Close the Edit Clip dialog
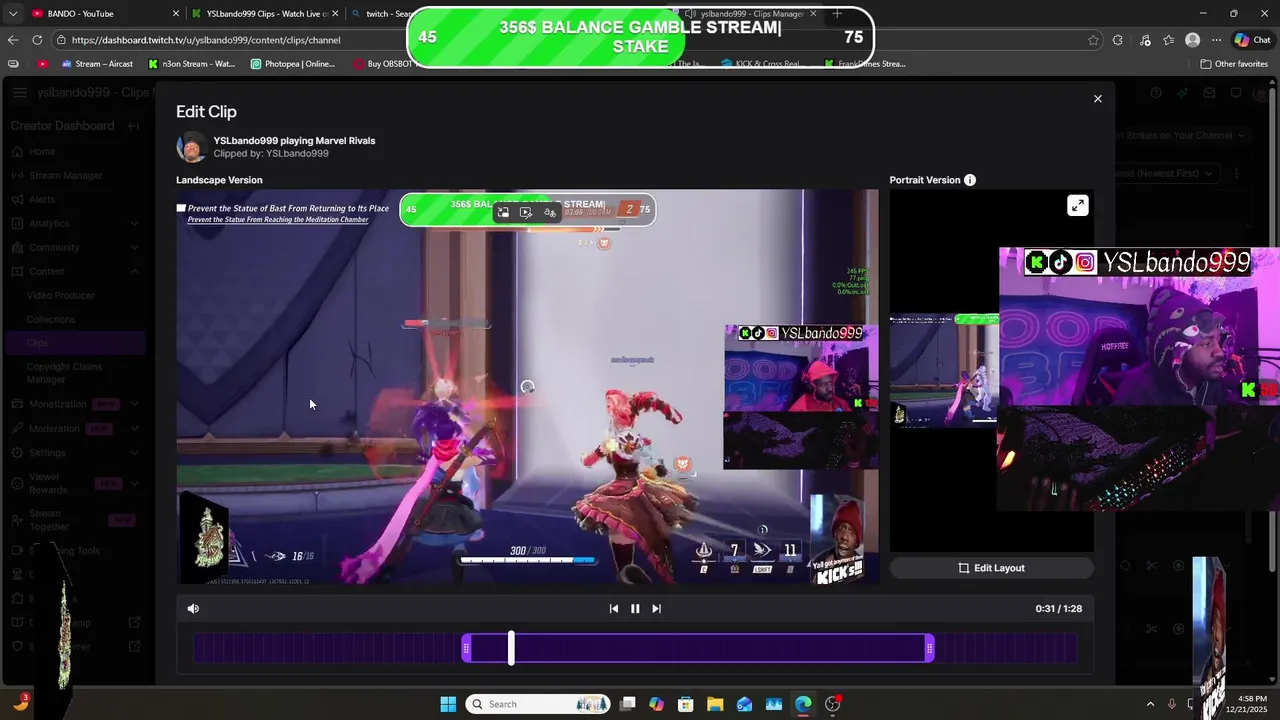This screenshot has width=1280, height=720. (x=1097, y=99)
